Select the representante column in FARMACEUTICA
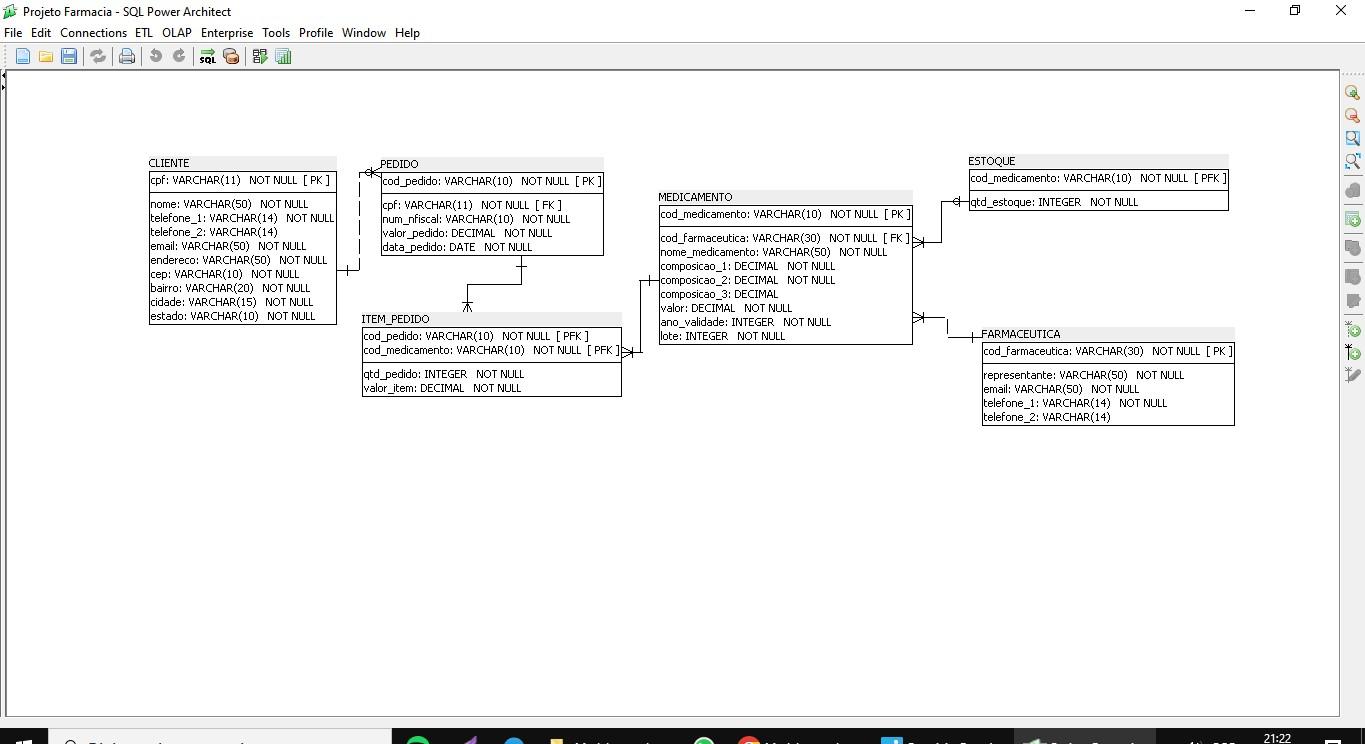1365x744 pixels. [x=1083, y=375]
